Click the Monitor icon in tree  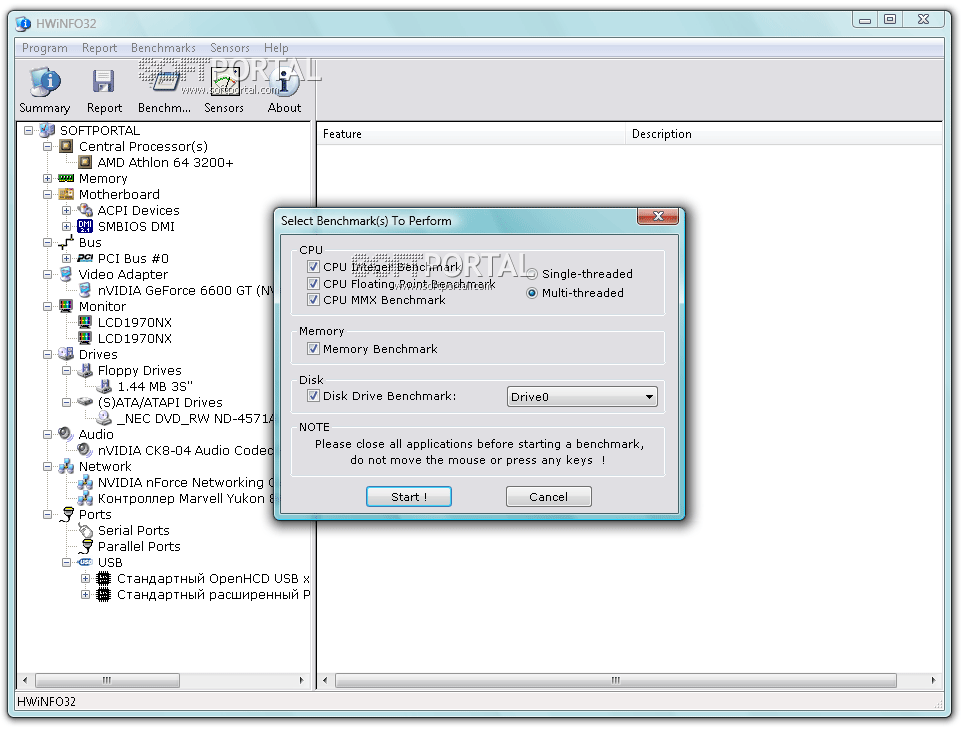pyautogui.click(x=66, y=306)
